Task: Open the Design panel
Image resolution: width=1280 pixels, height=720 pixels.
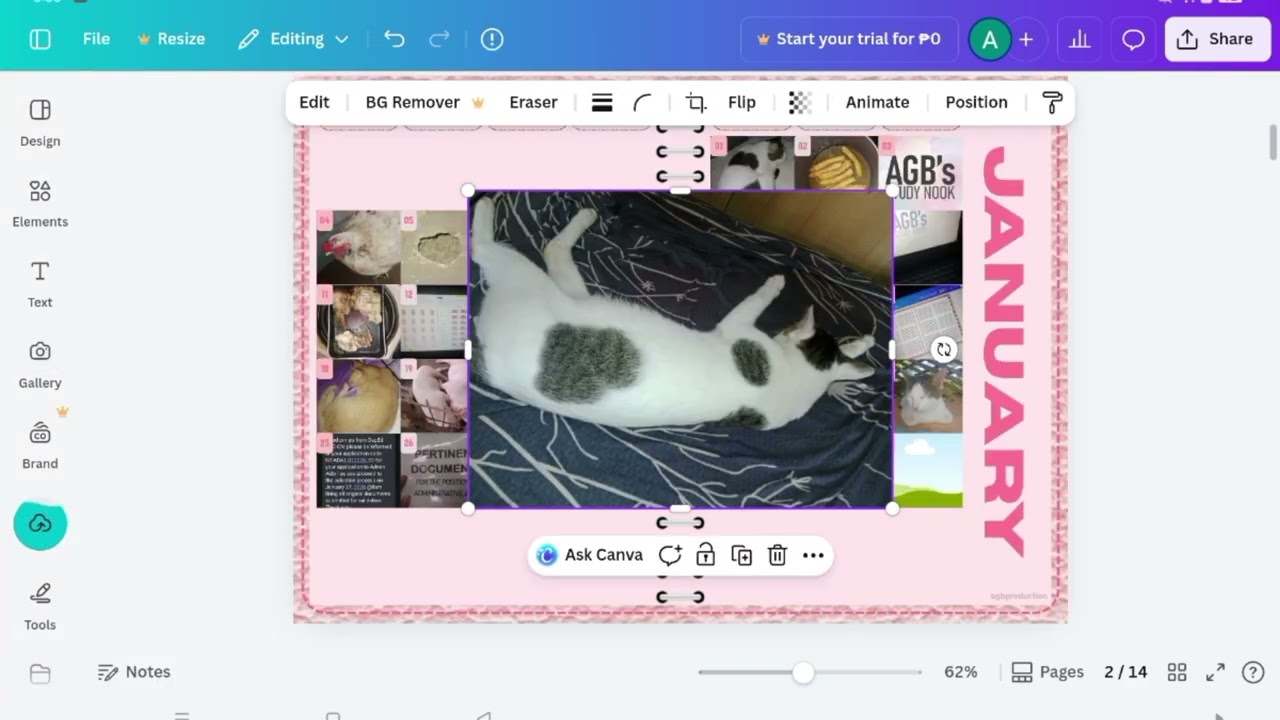Action: click(x=40, y=122)
